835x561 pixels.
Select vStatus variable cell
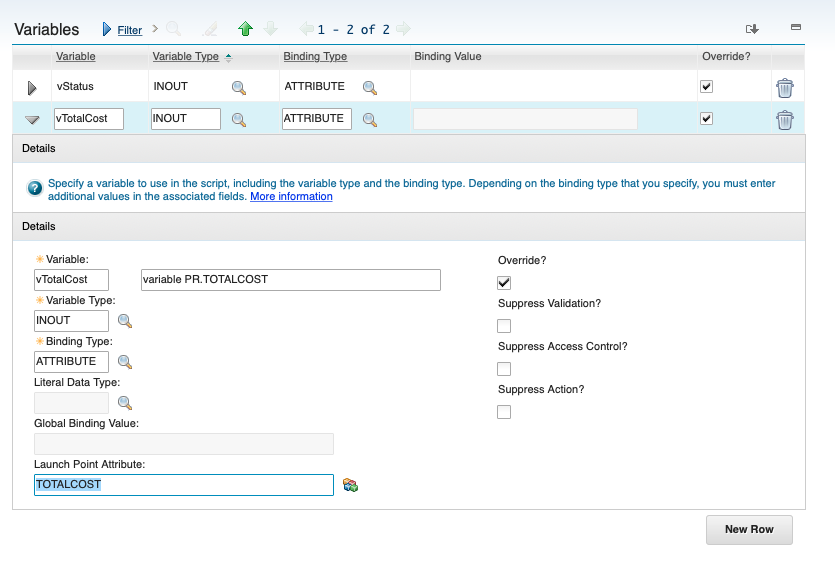(x=75, y=86)
